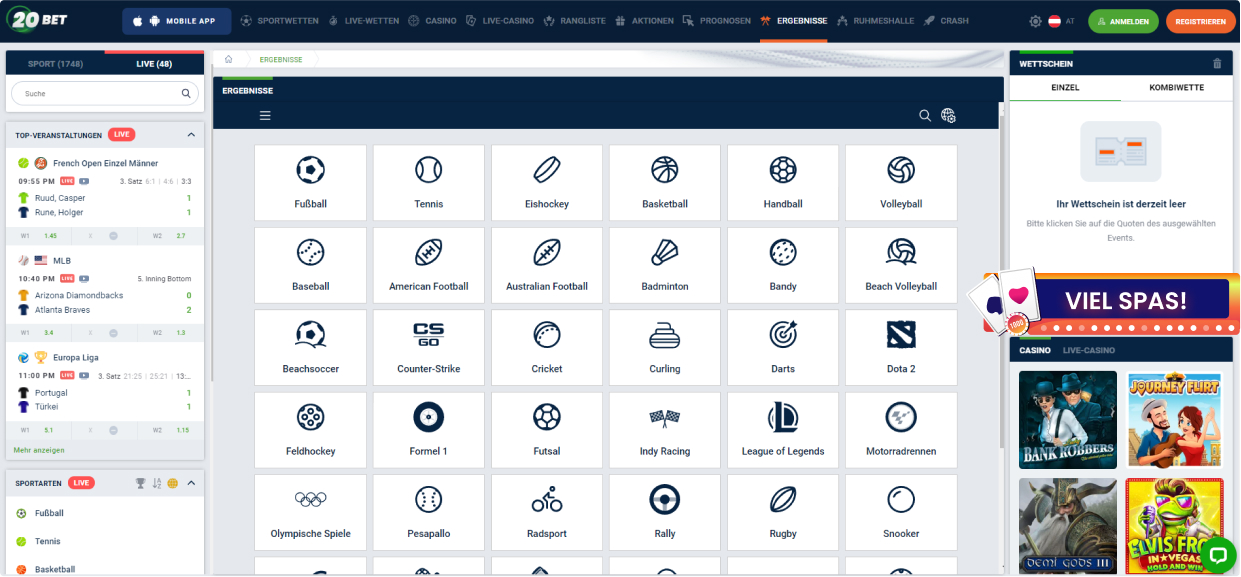
Task: Open the AT country language selector
Action: [1061, 21]
